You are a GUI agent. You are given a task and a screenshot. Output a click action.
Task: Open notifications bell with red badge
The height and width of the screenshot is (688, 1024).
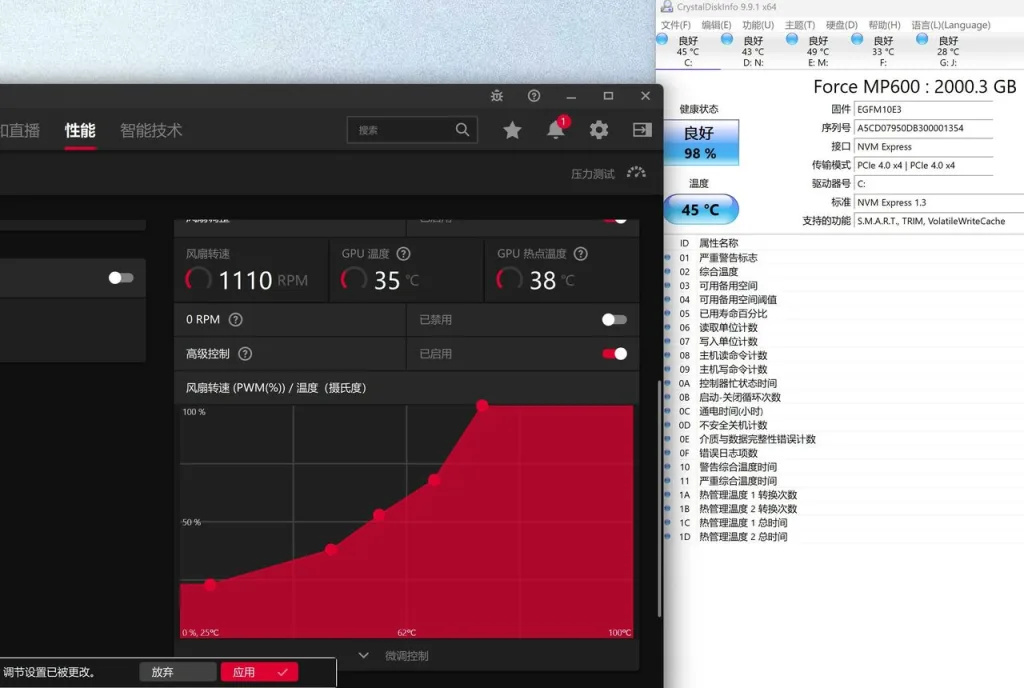pos(556,129)
